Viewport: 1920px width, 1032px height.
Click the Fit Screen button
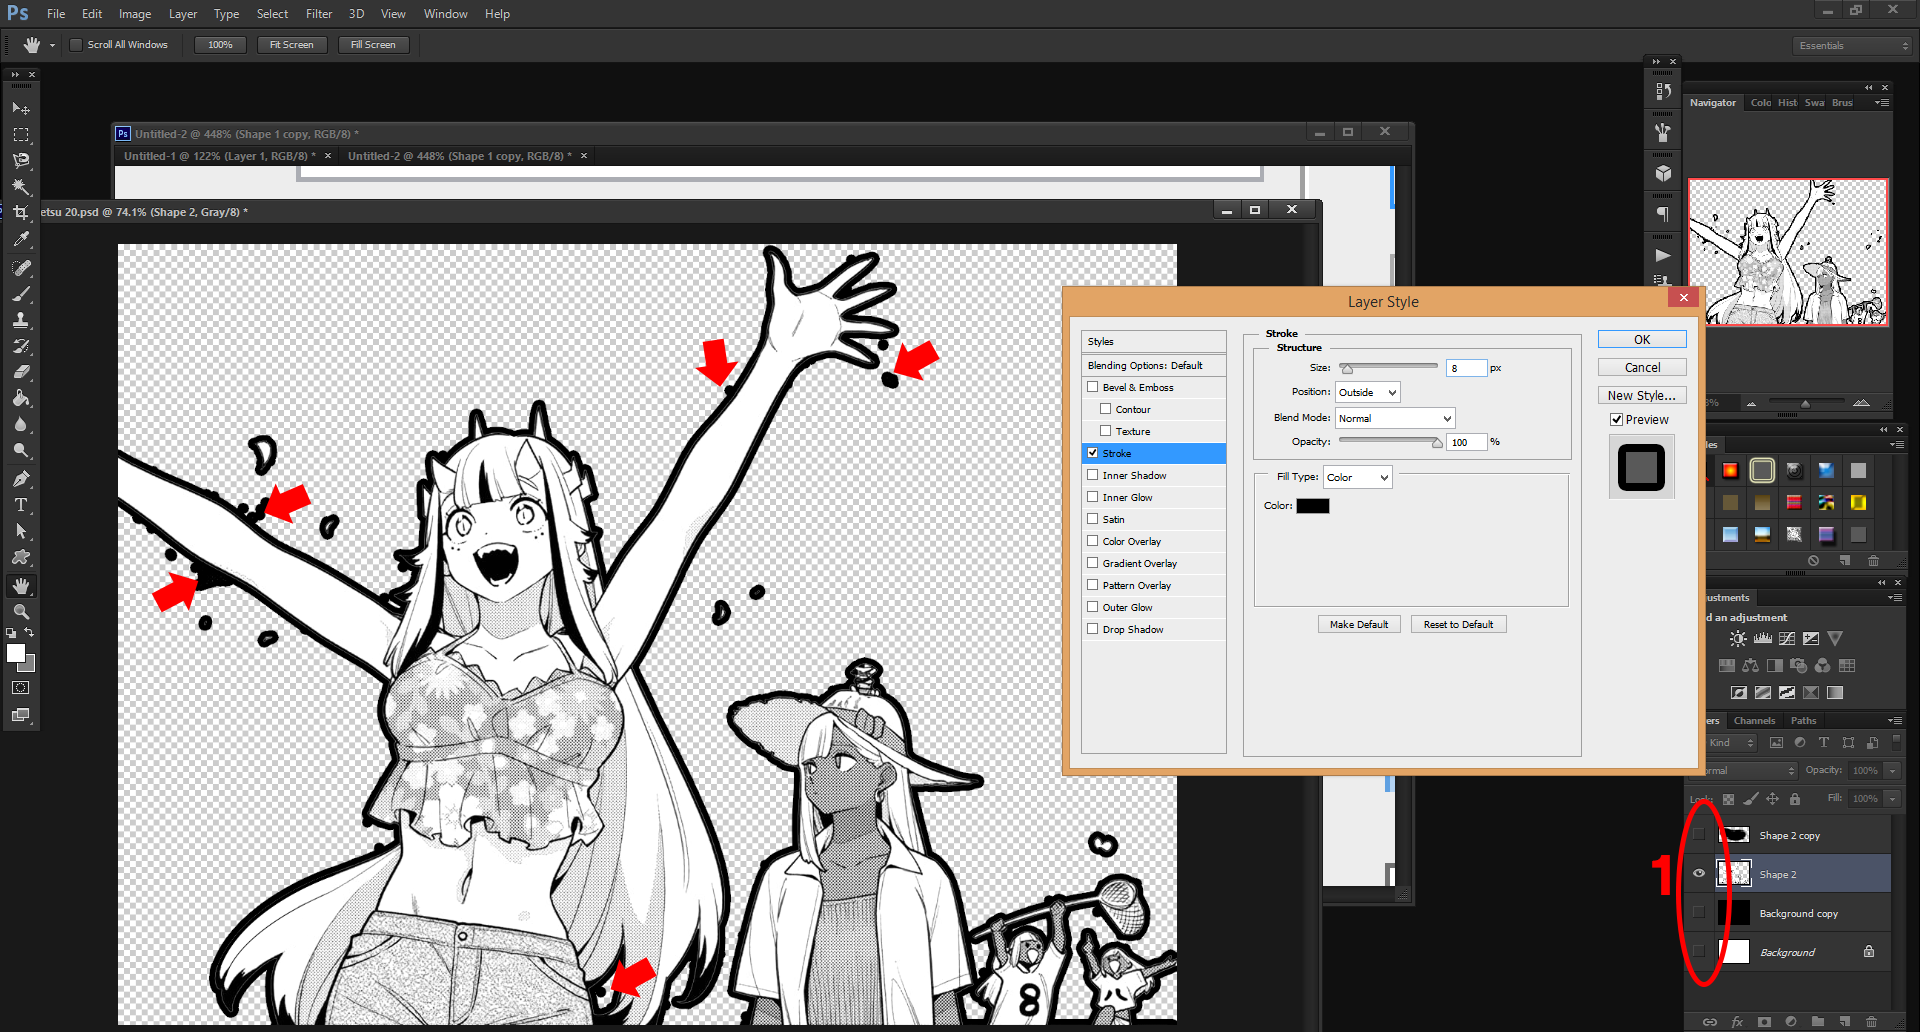click(x=292, y=45)
